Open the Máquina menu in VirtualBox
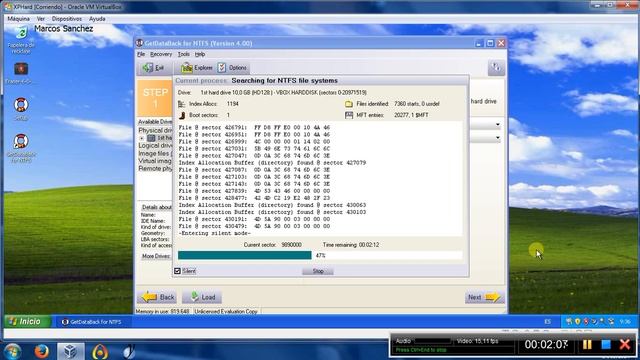Screen dimensions: 640x360 (18, 19)
